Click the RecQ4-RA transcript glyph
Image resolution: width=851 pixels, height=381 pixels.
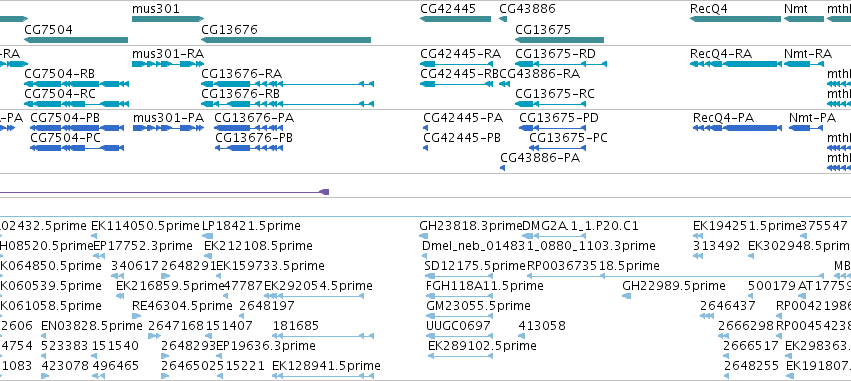pyautogui.click(x=735, y=64)
